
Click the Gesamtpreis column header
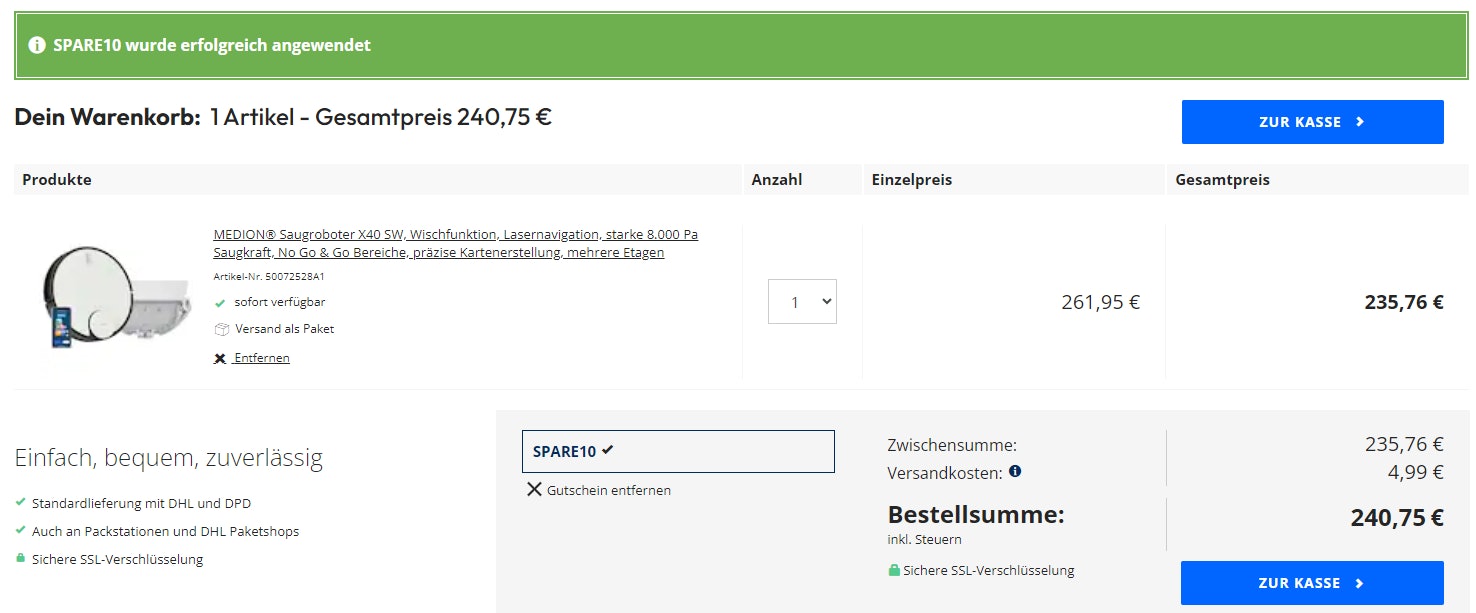pos(1222,180)
